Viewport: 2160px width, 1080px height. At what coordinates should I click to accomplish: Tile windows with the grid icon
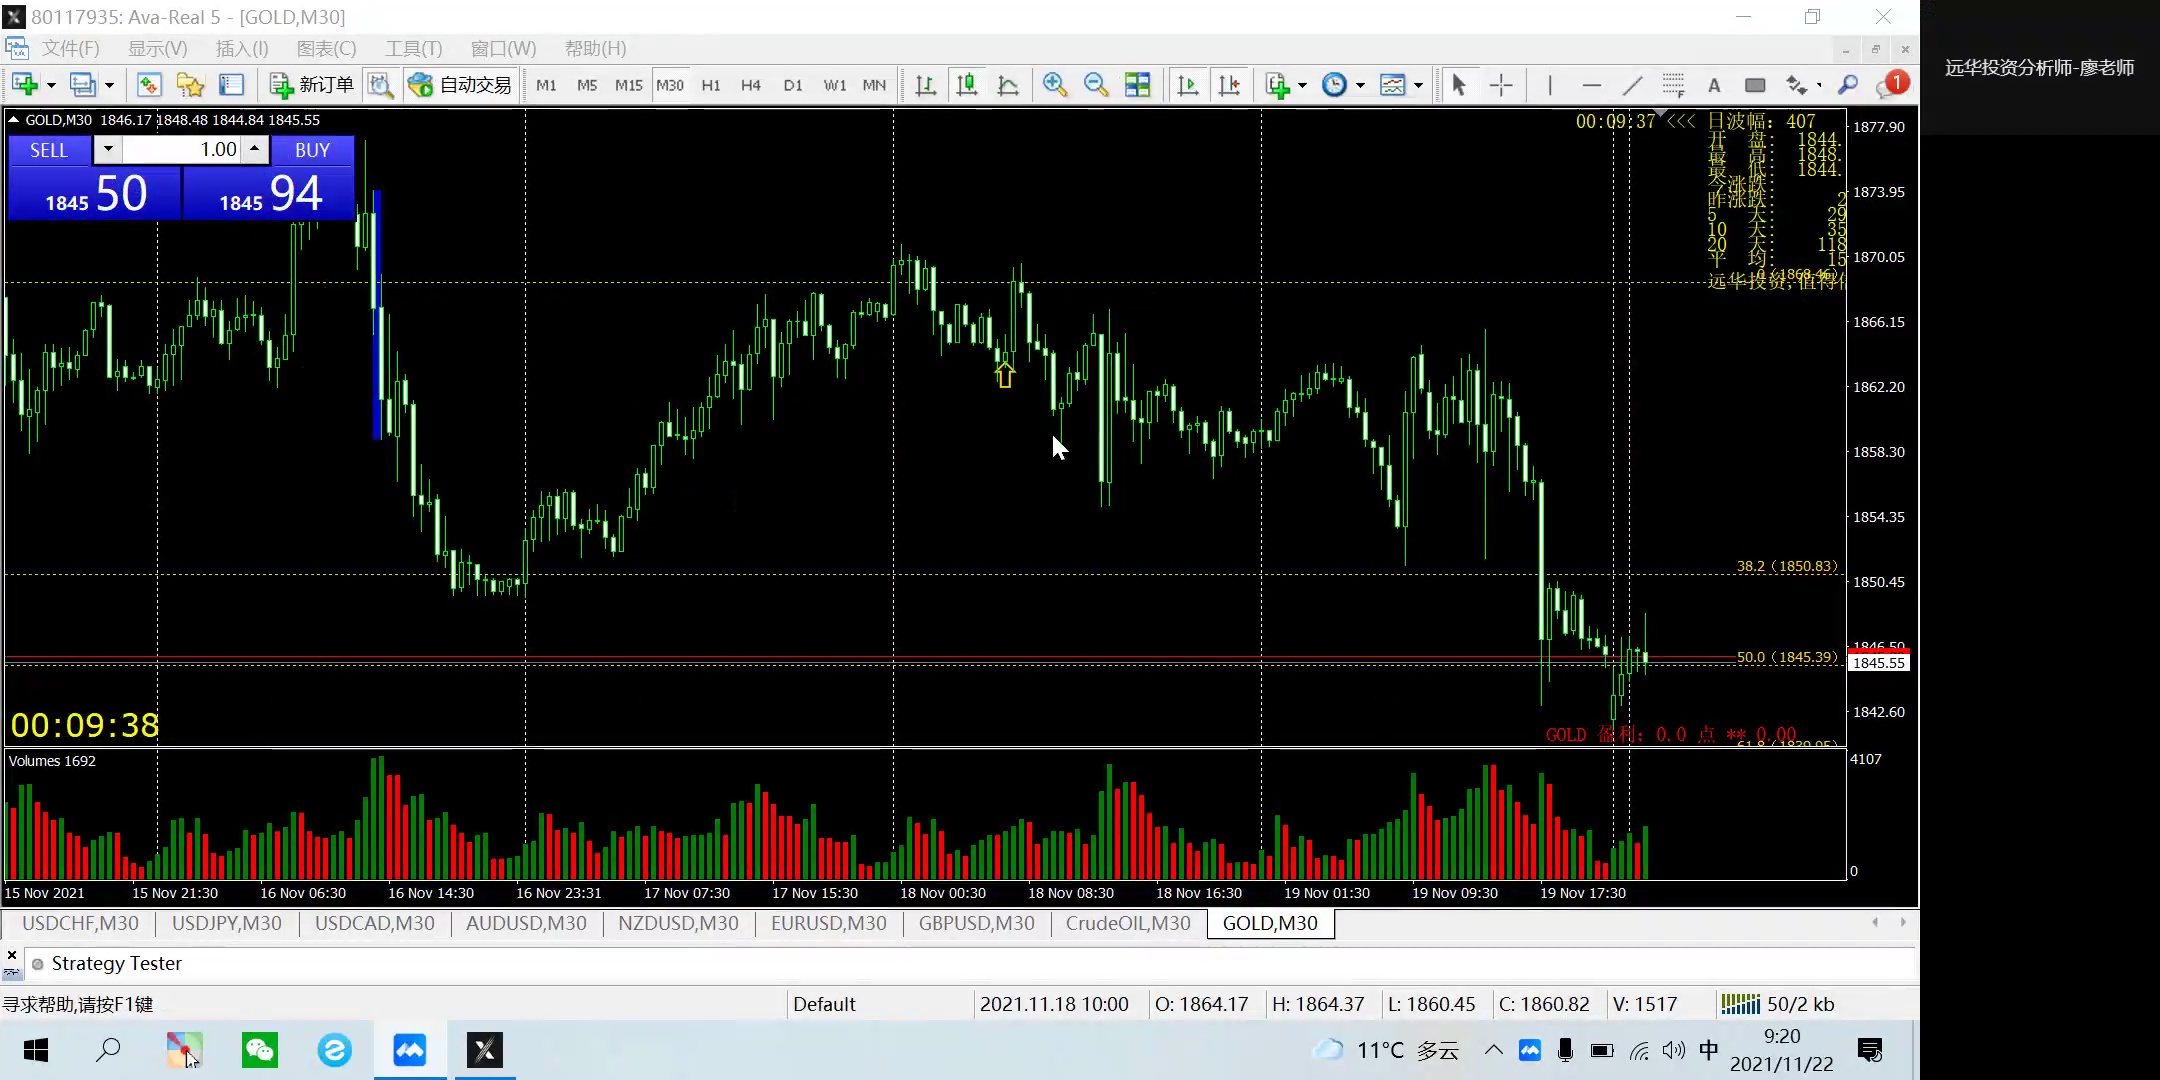[x=1137, y=85]
